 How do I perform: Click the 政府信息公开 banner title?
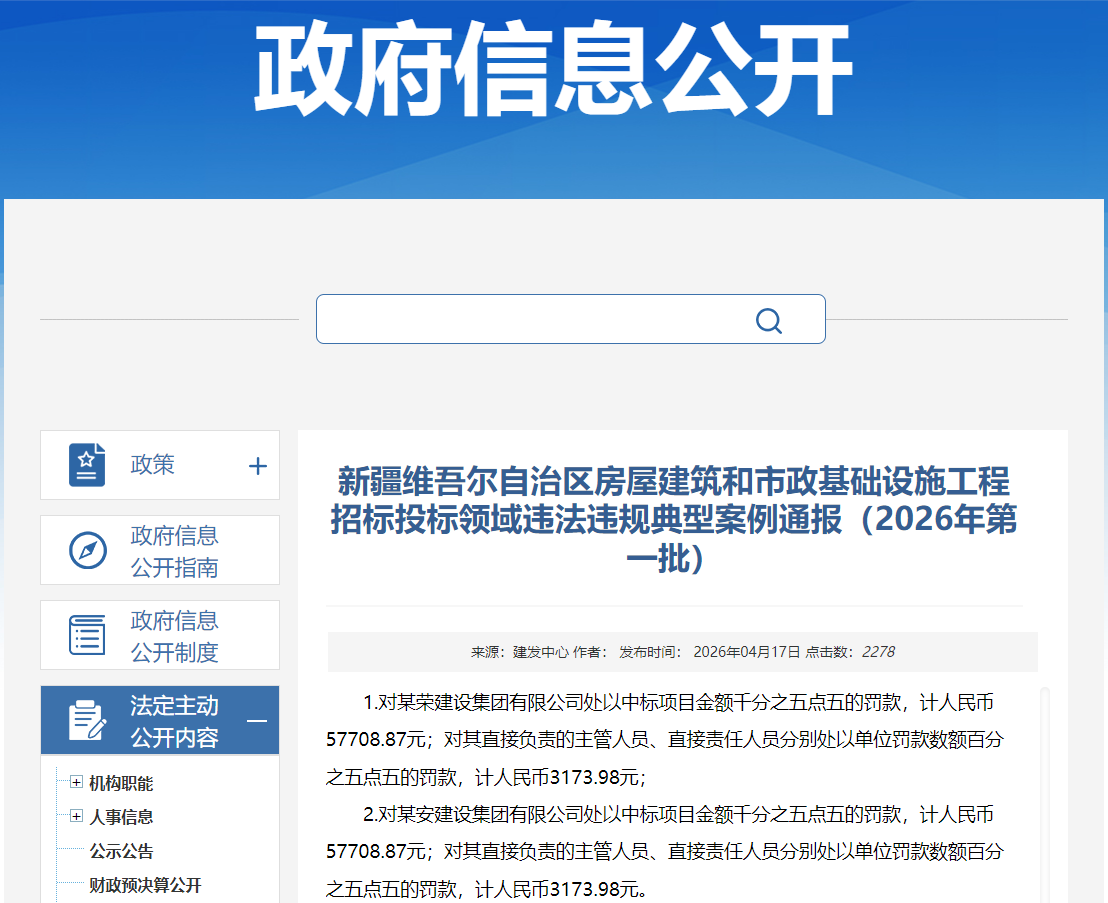[x=553, y=69]
